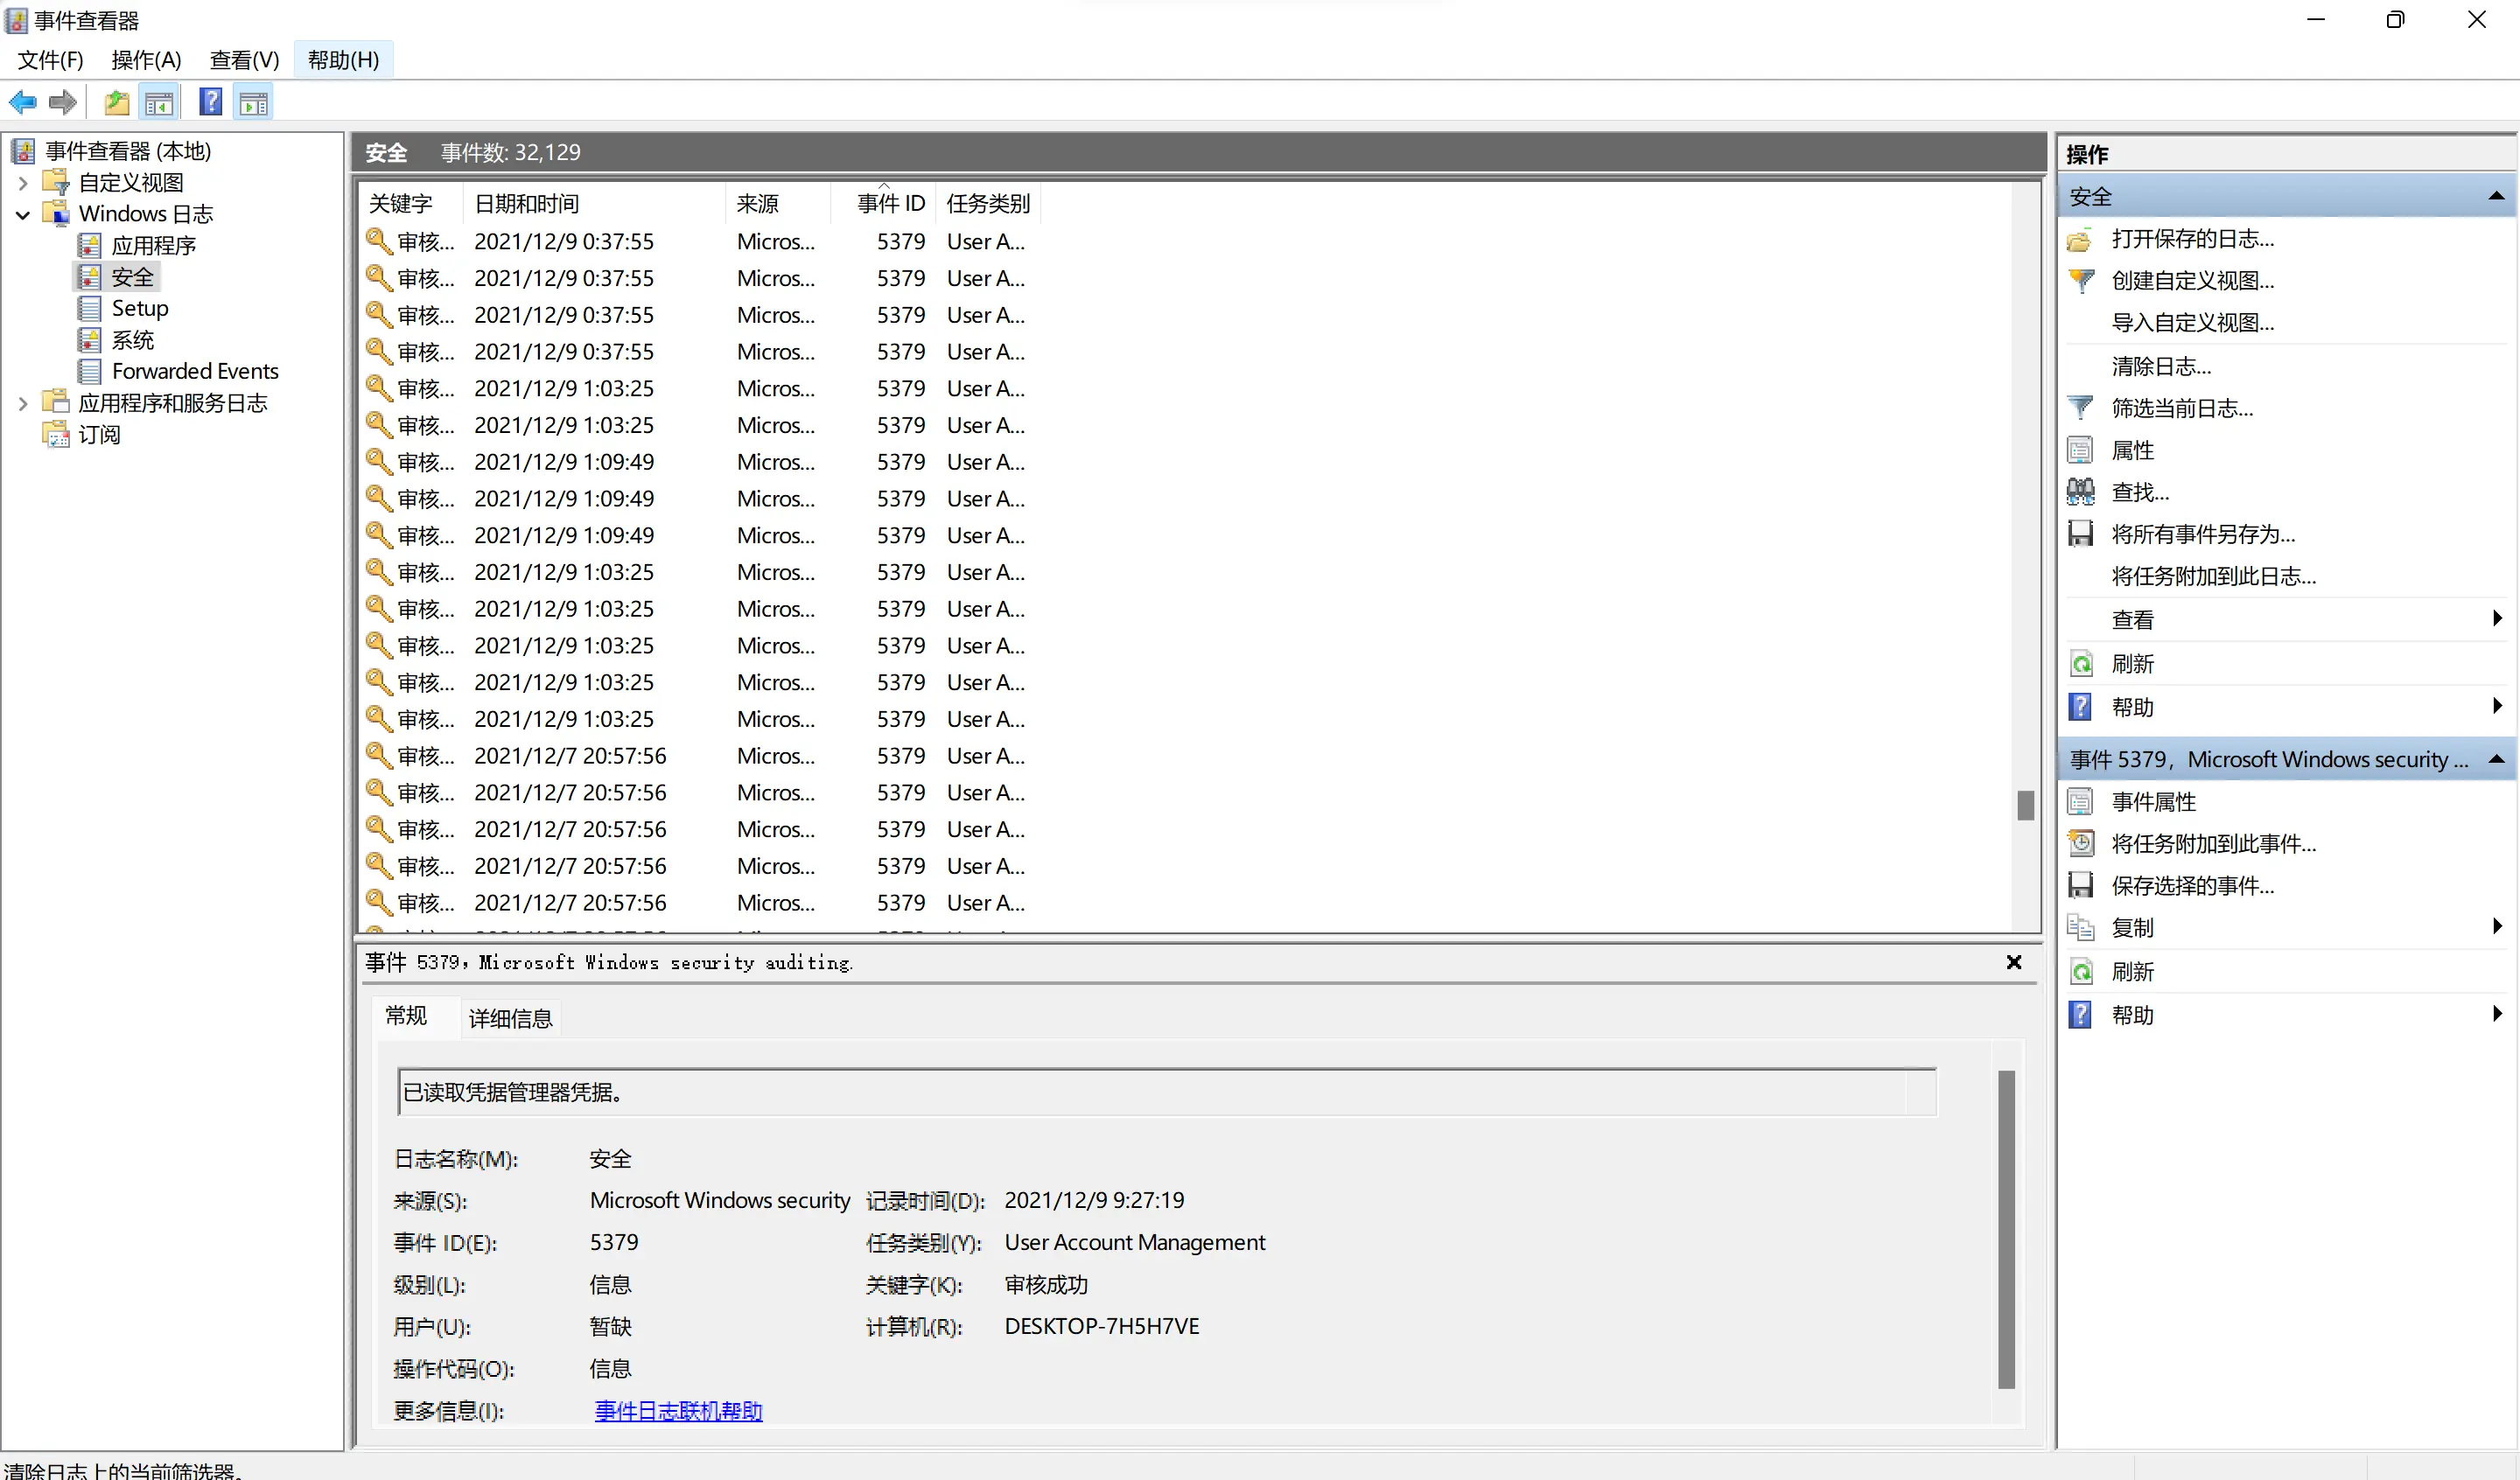Collapse the Windows 日志 tree node

pos(23,214)
